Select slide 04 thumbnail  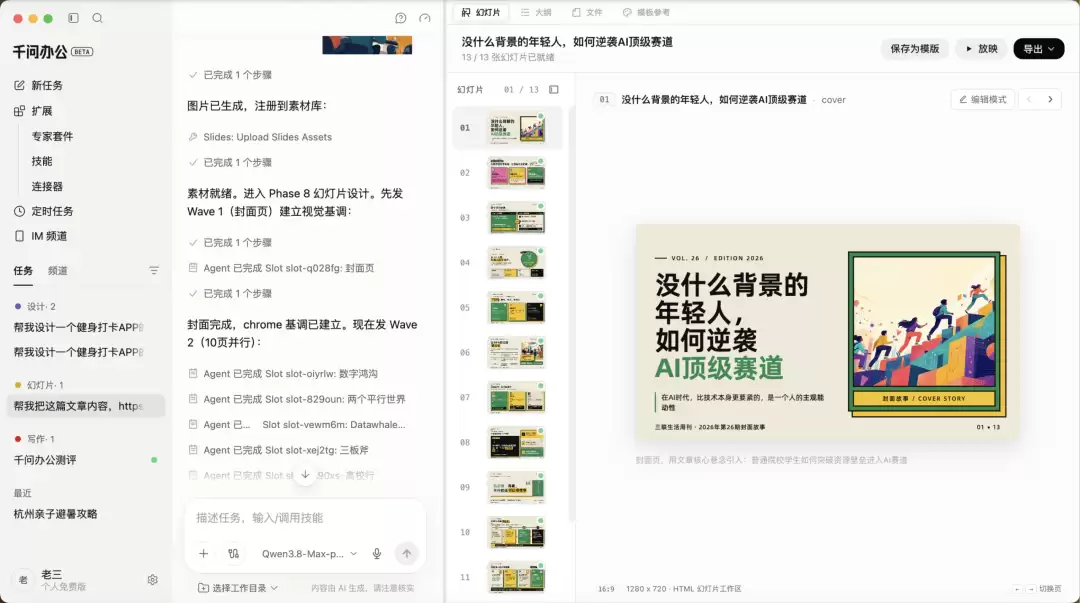pyautogui.click(x=517, y=263)
